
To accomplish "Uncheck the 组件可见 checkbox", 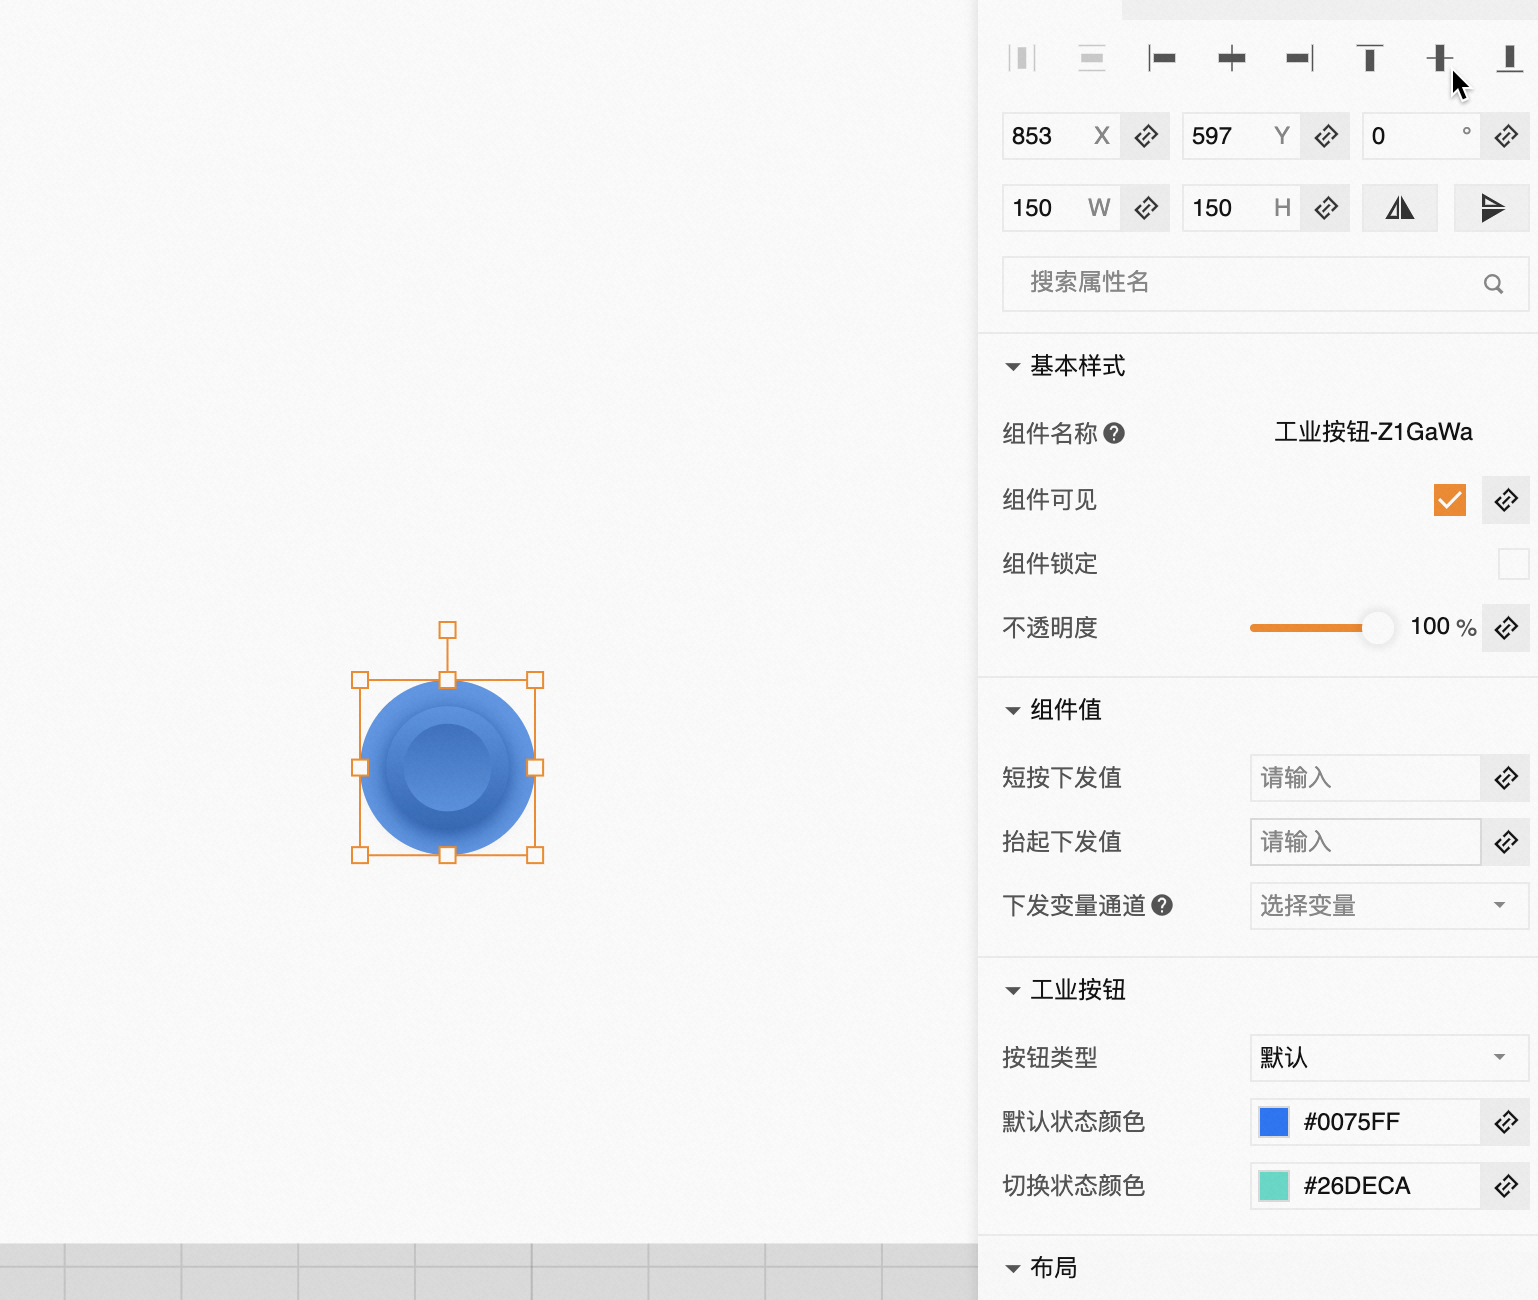I will pos(1450,500).
